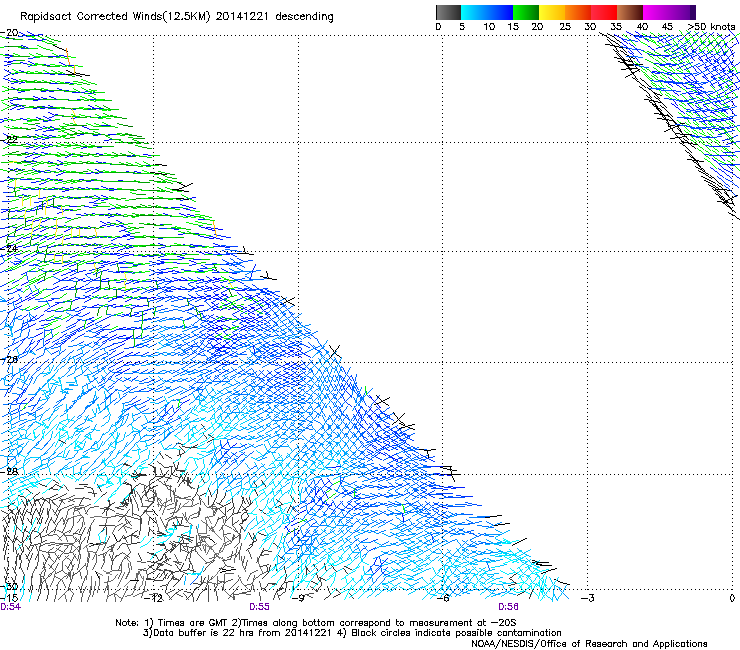
Task: Click the -20 latitude axis label
Action: pyautogui.click(x=9, y=33)
